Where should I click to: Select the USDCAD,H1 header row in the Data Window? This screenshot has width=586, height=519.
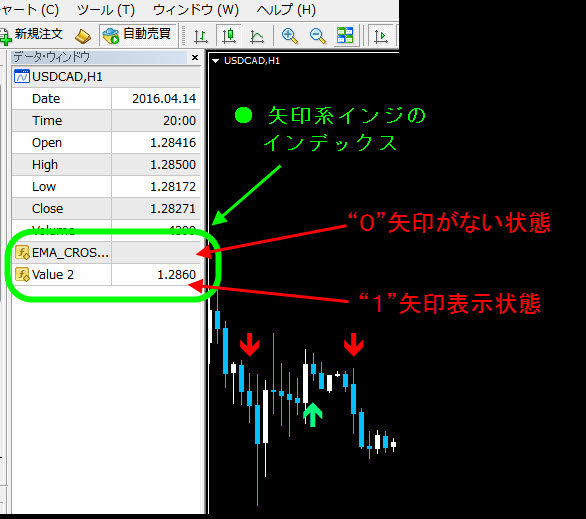(x=106, y=77)
